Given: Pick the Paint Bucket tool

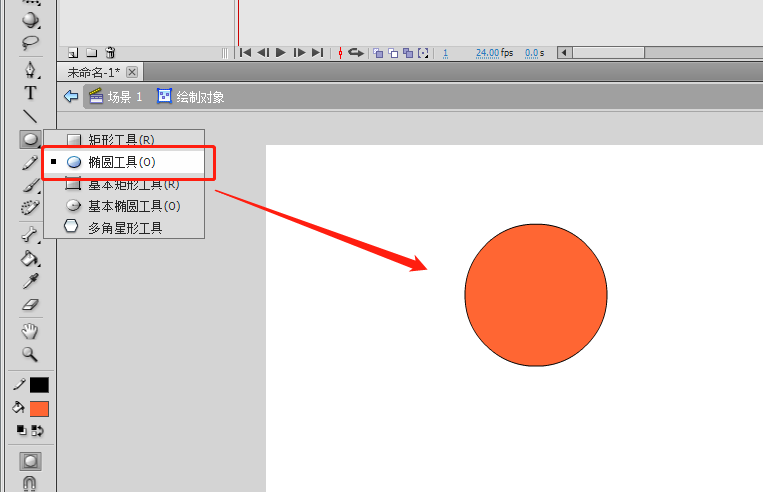Looking at the screenshot, I should pos(30,259).
